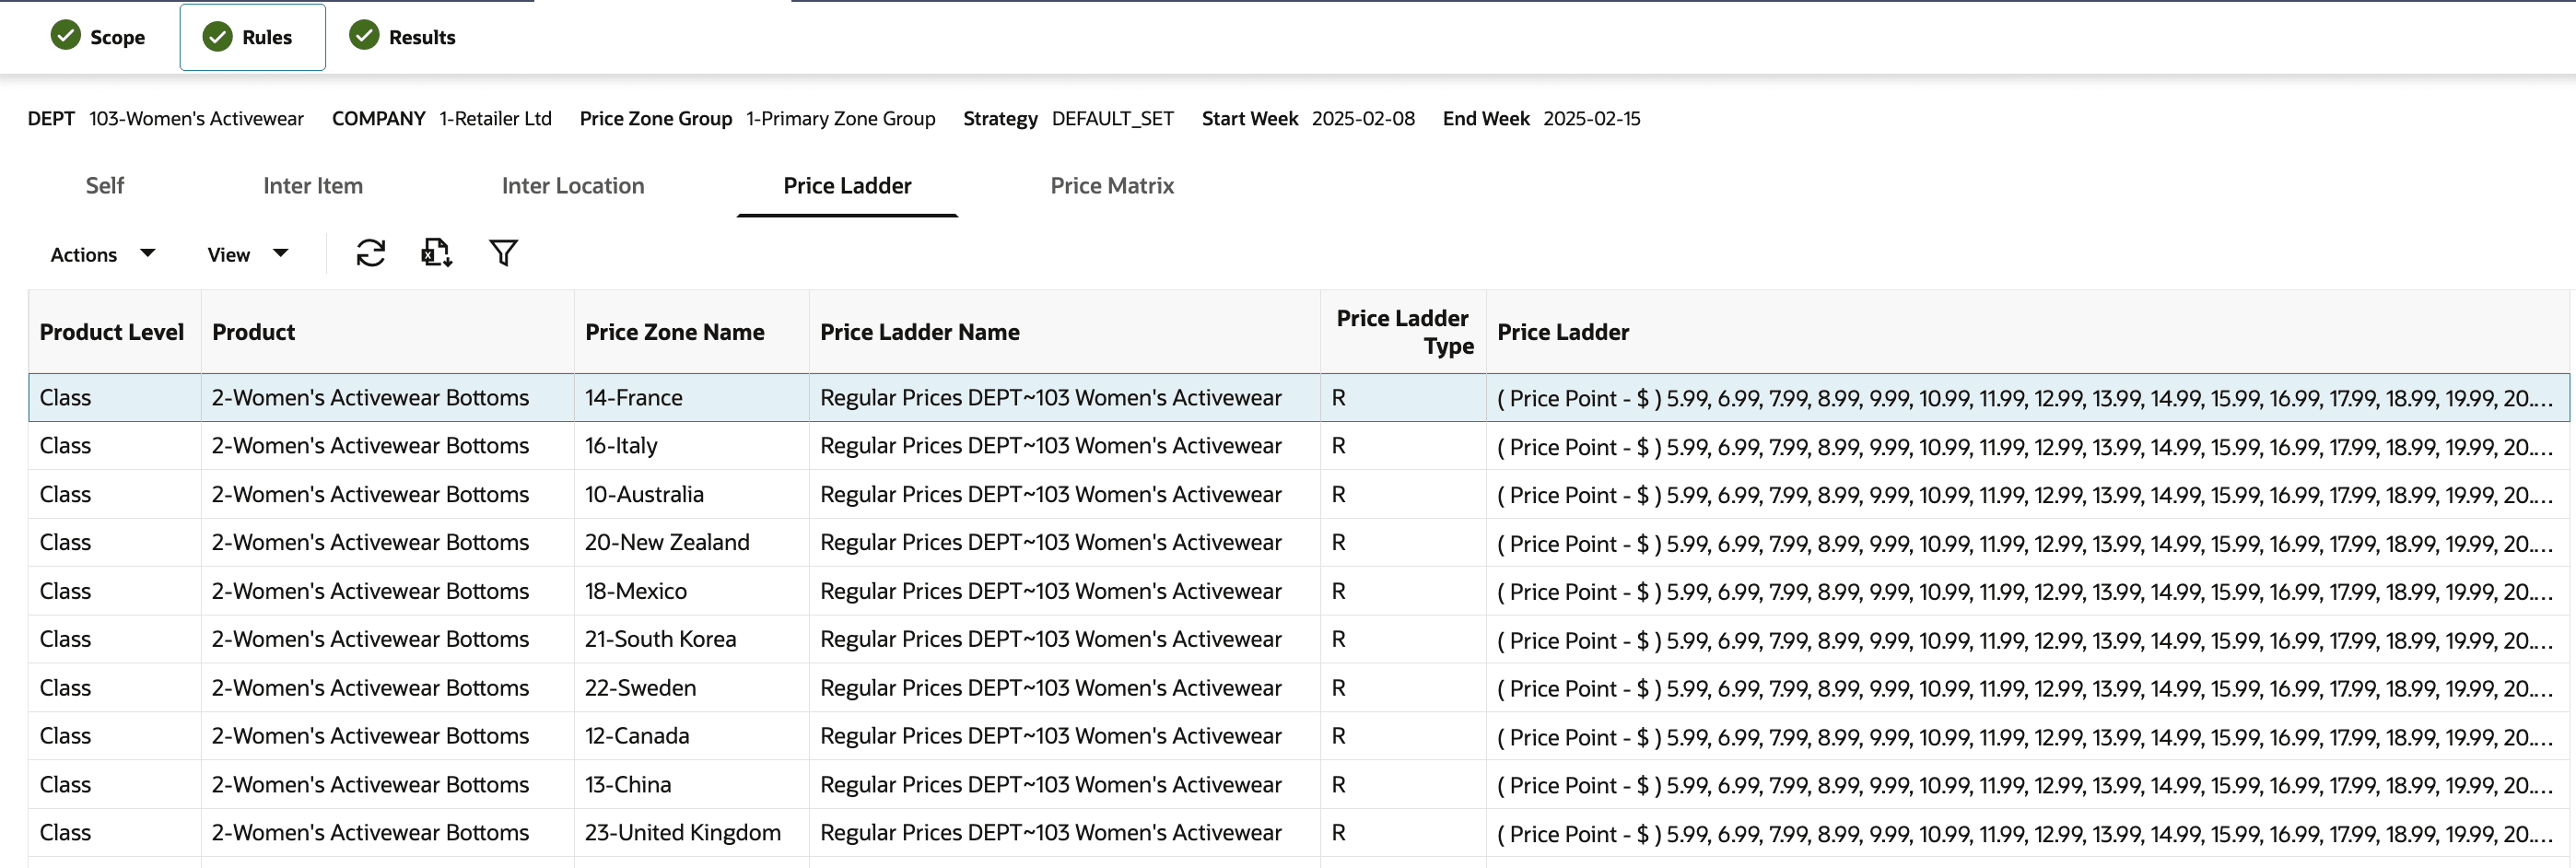Open the View menu
2576x868 pixels.
(x=229, y=253)
